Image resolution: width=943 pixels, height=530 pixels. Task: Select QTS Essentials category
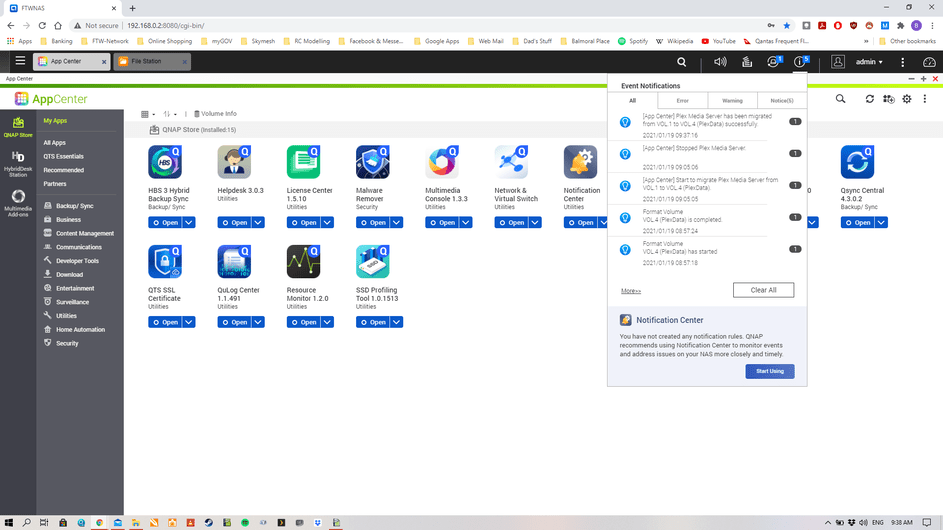(63, 156)
